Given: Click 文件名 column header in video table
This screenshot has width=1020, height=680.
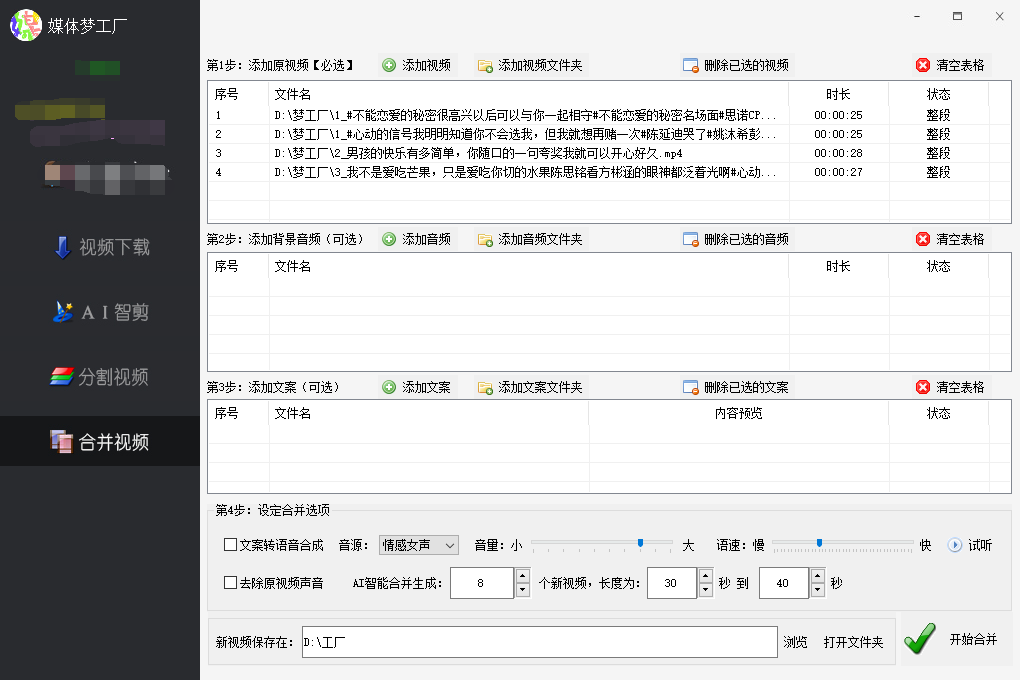Looking at the screenshot, I should [528, 94].
